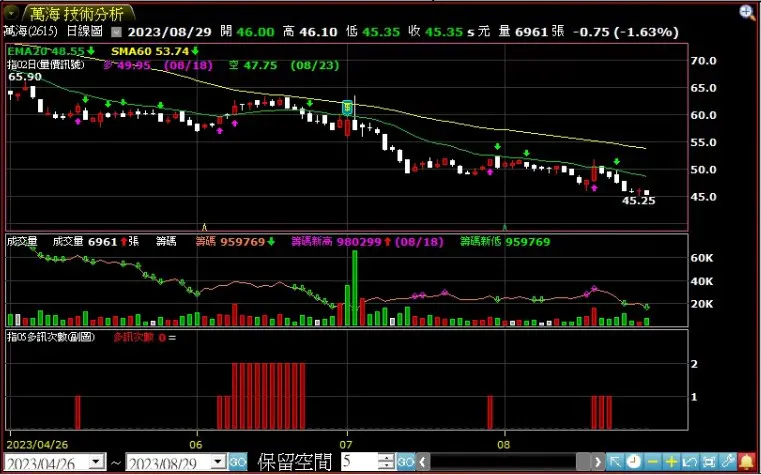Click the GO button after 保留空間
Viewport: 761px width, 475px height.
406,461
